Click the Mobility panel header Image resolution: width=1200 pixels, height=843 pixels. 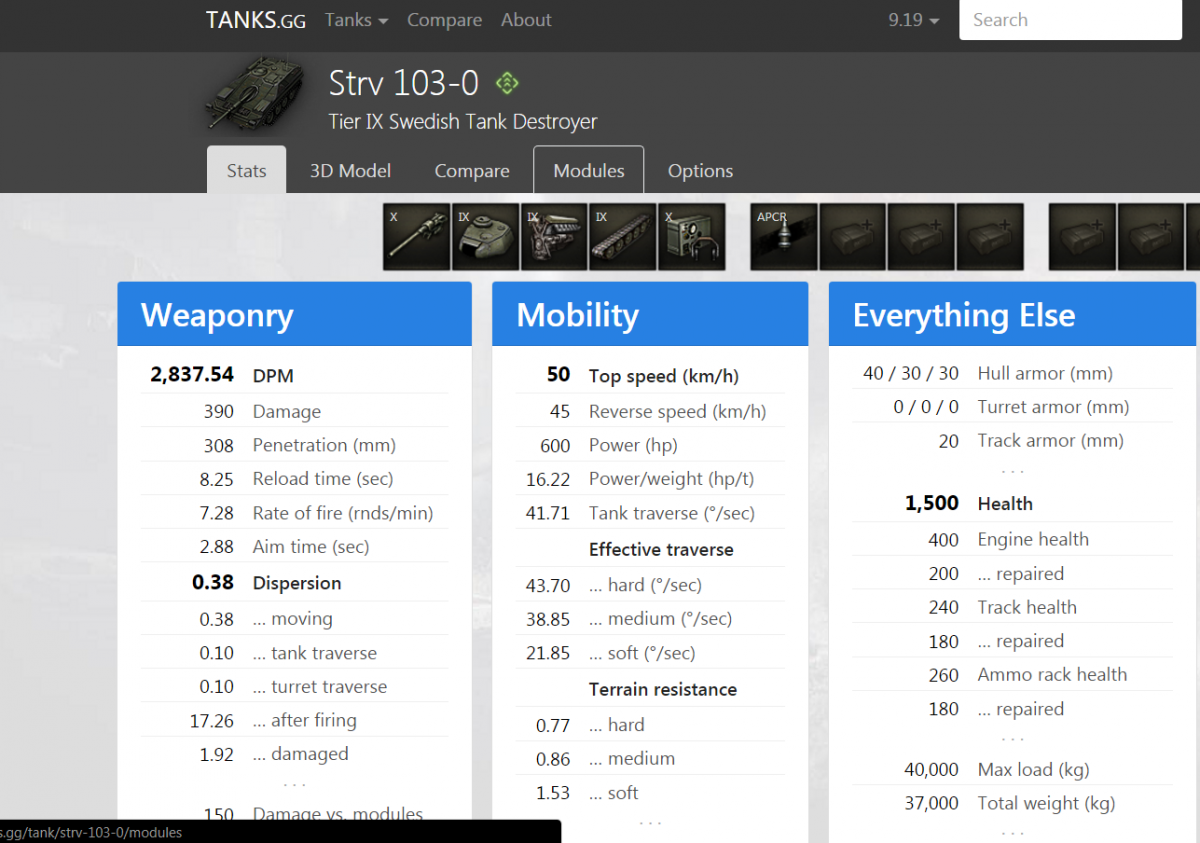click(x=650, y=314)
